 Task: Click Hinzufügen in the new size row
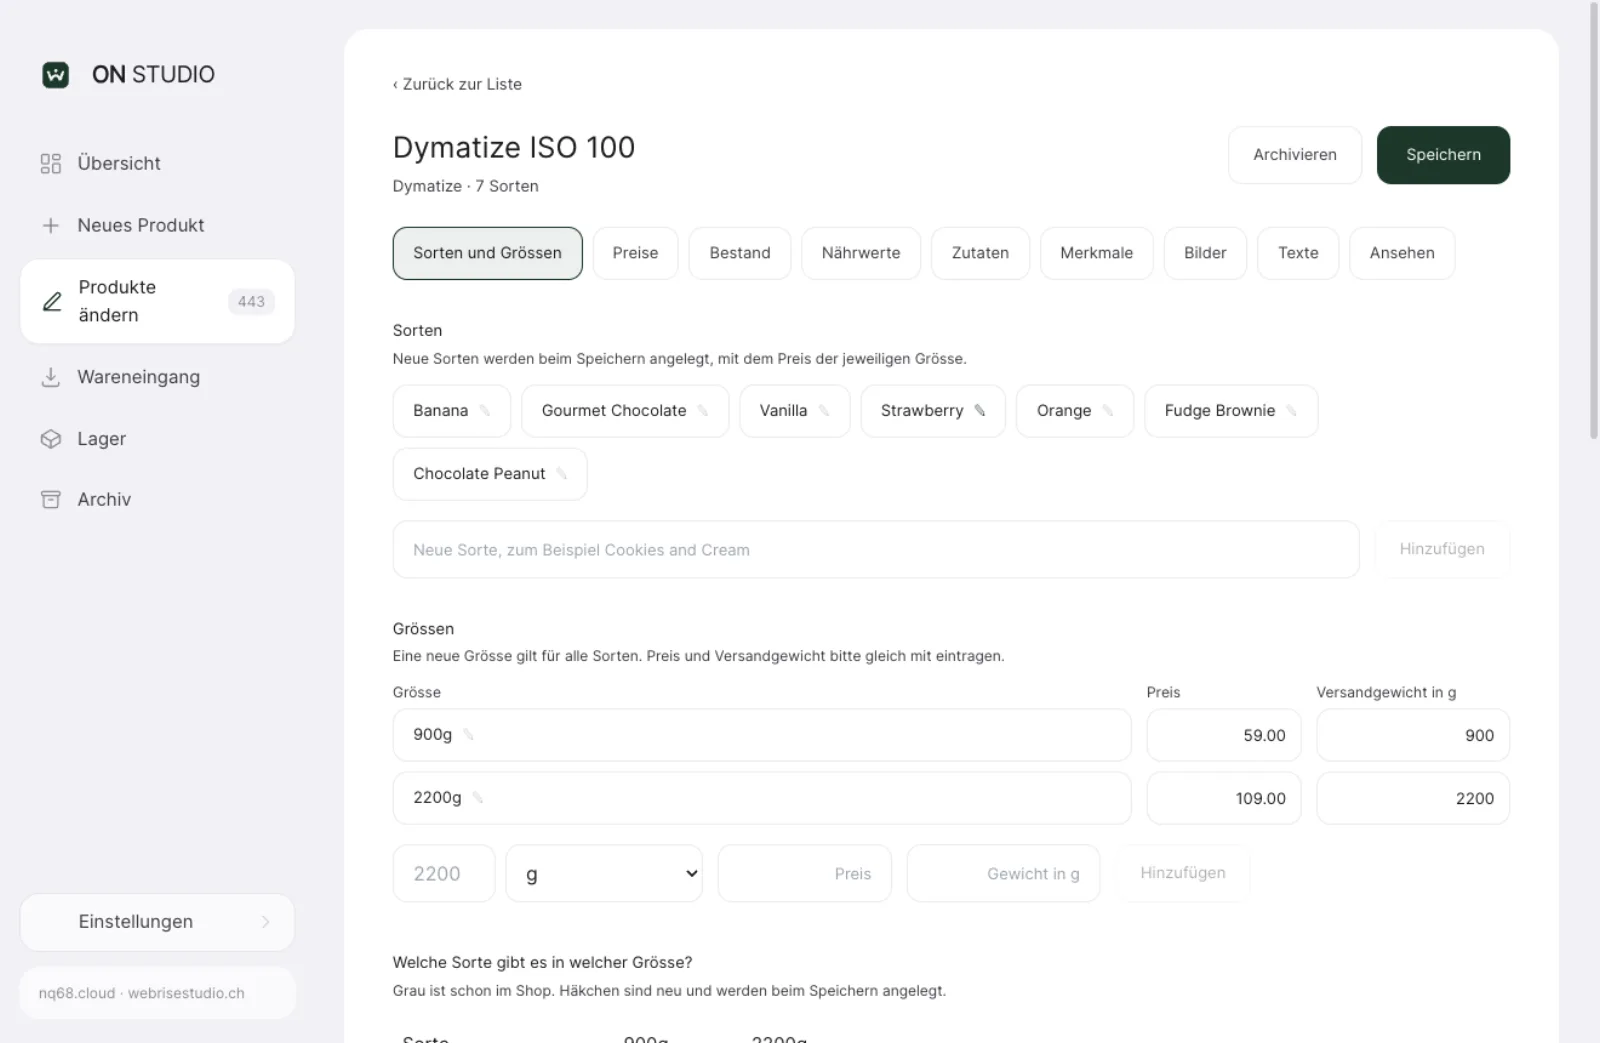(x=1183, y=873)
